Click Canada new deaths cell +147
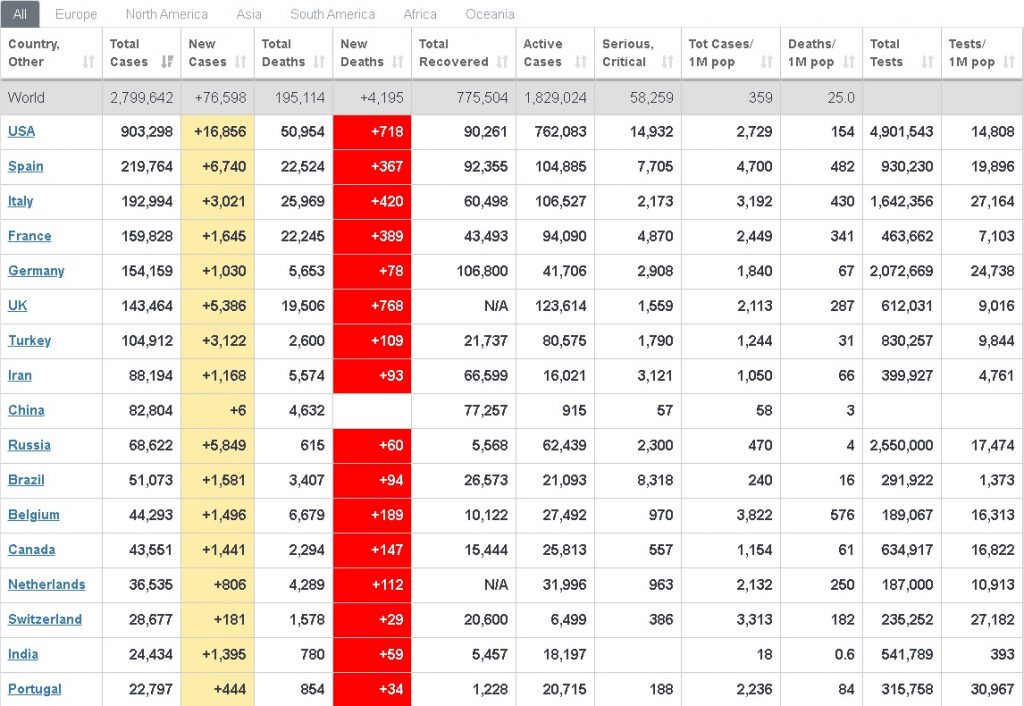This screenshot has height=706, width=1024. tap(372, 550)
